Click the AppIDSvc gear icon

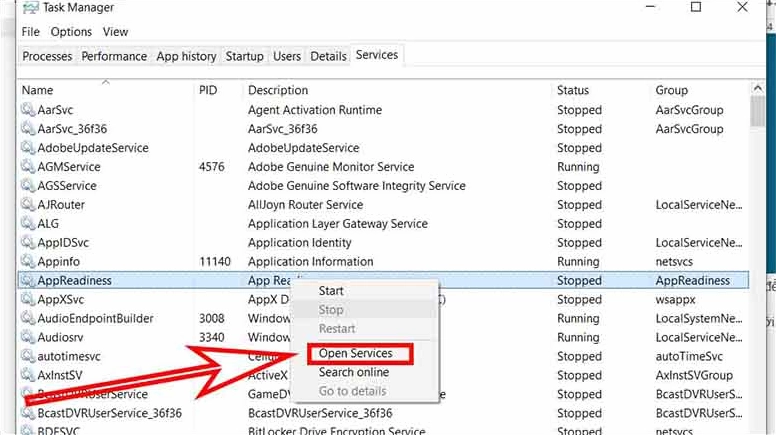28,242
